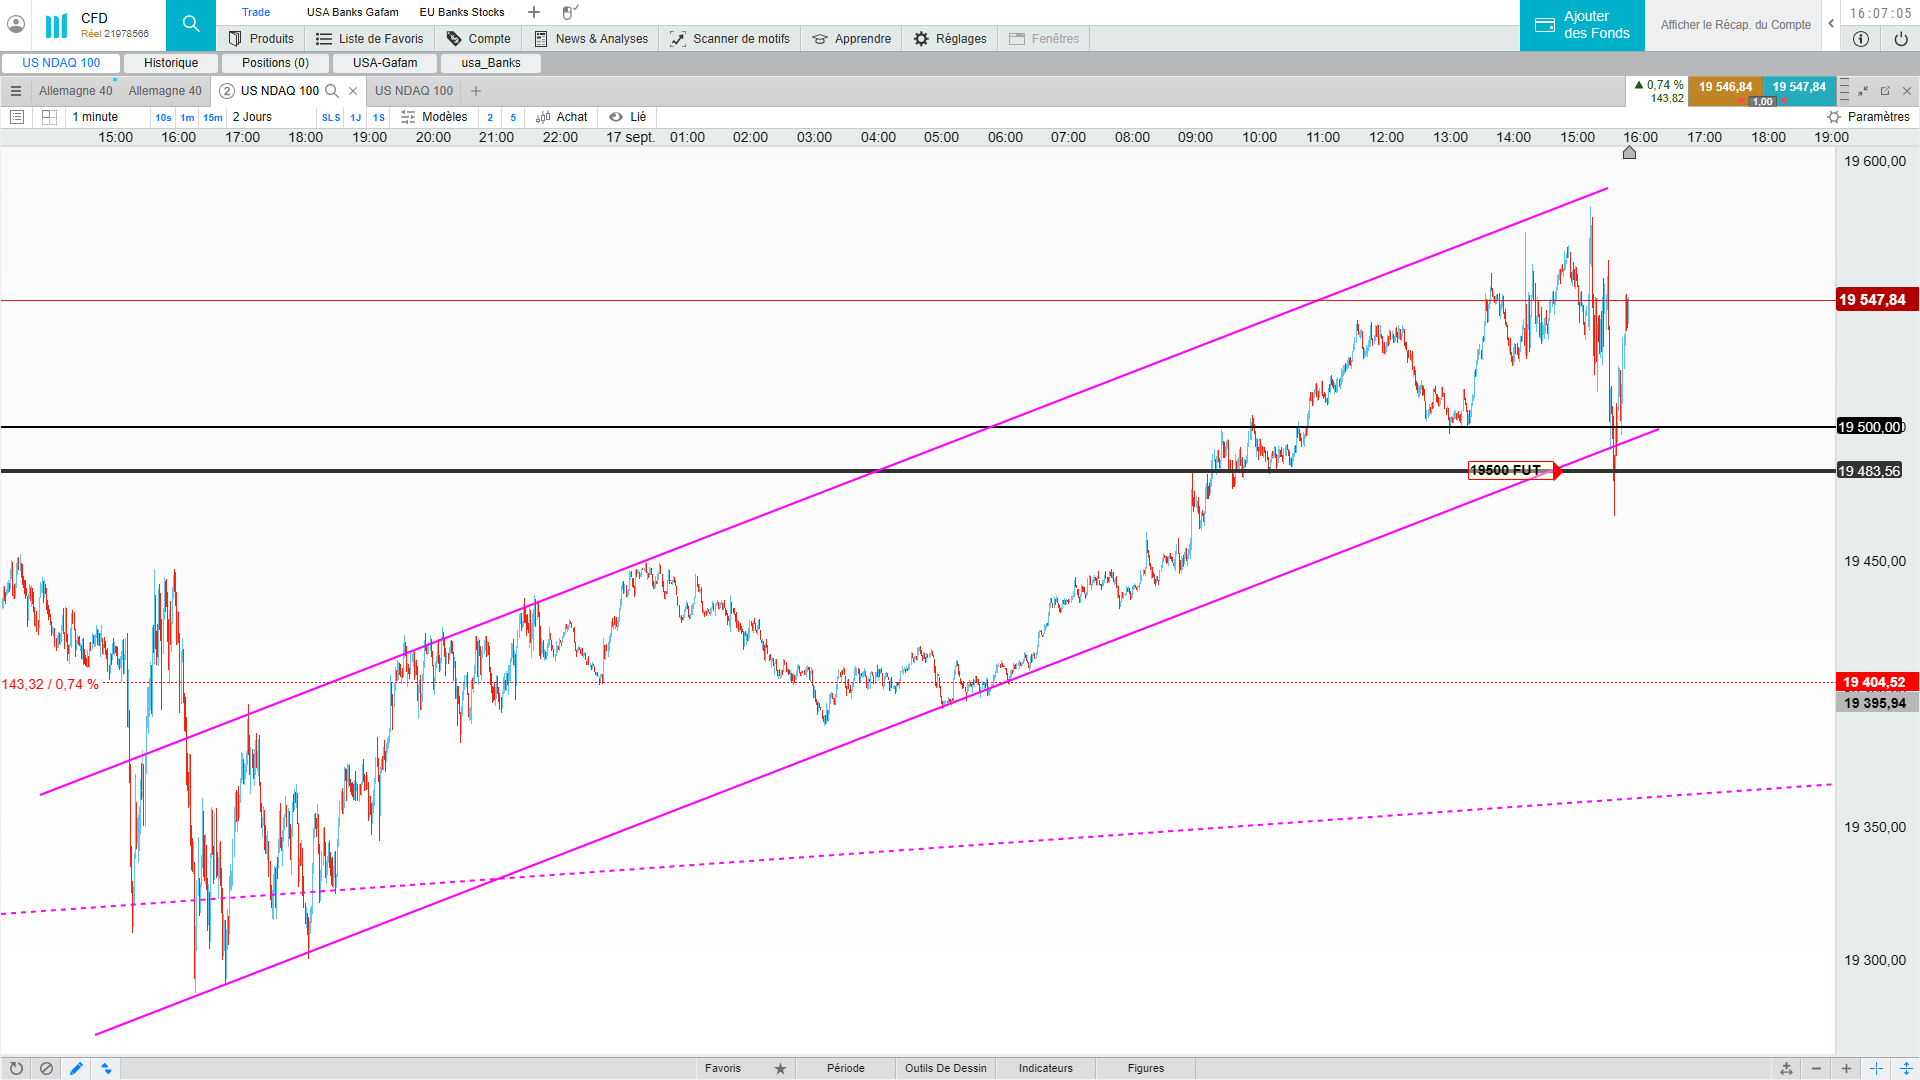This screenshot has width=1920, height=1080.
Task: Click Afficher le Récap. du Compte
Action: (x=1735, y=25)
